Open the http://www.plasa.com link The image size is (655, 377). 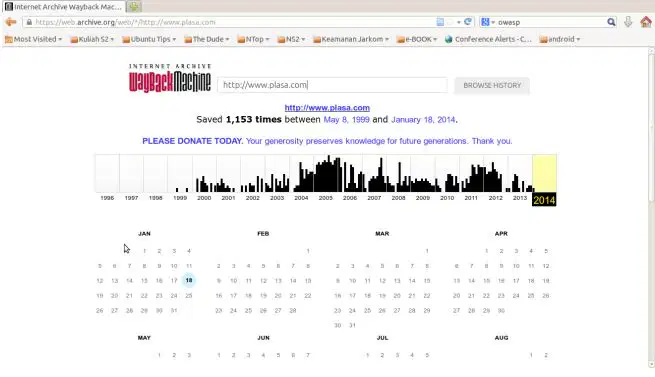click(327, 108)
